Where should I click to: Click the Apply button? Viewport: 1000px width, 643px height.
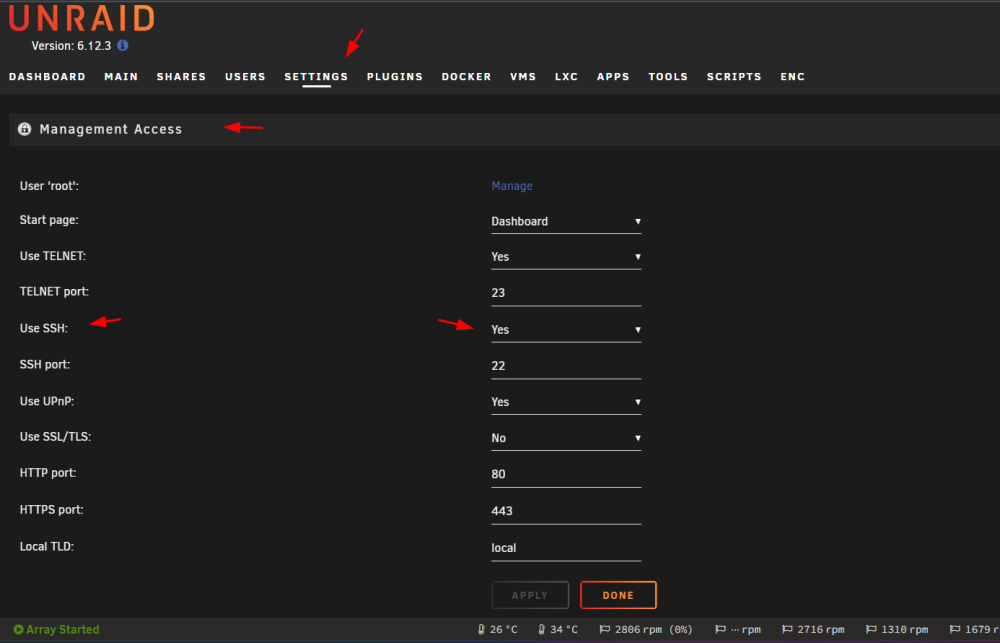530,595
